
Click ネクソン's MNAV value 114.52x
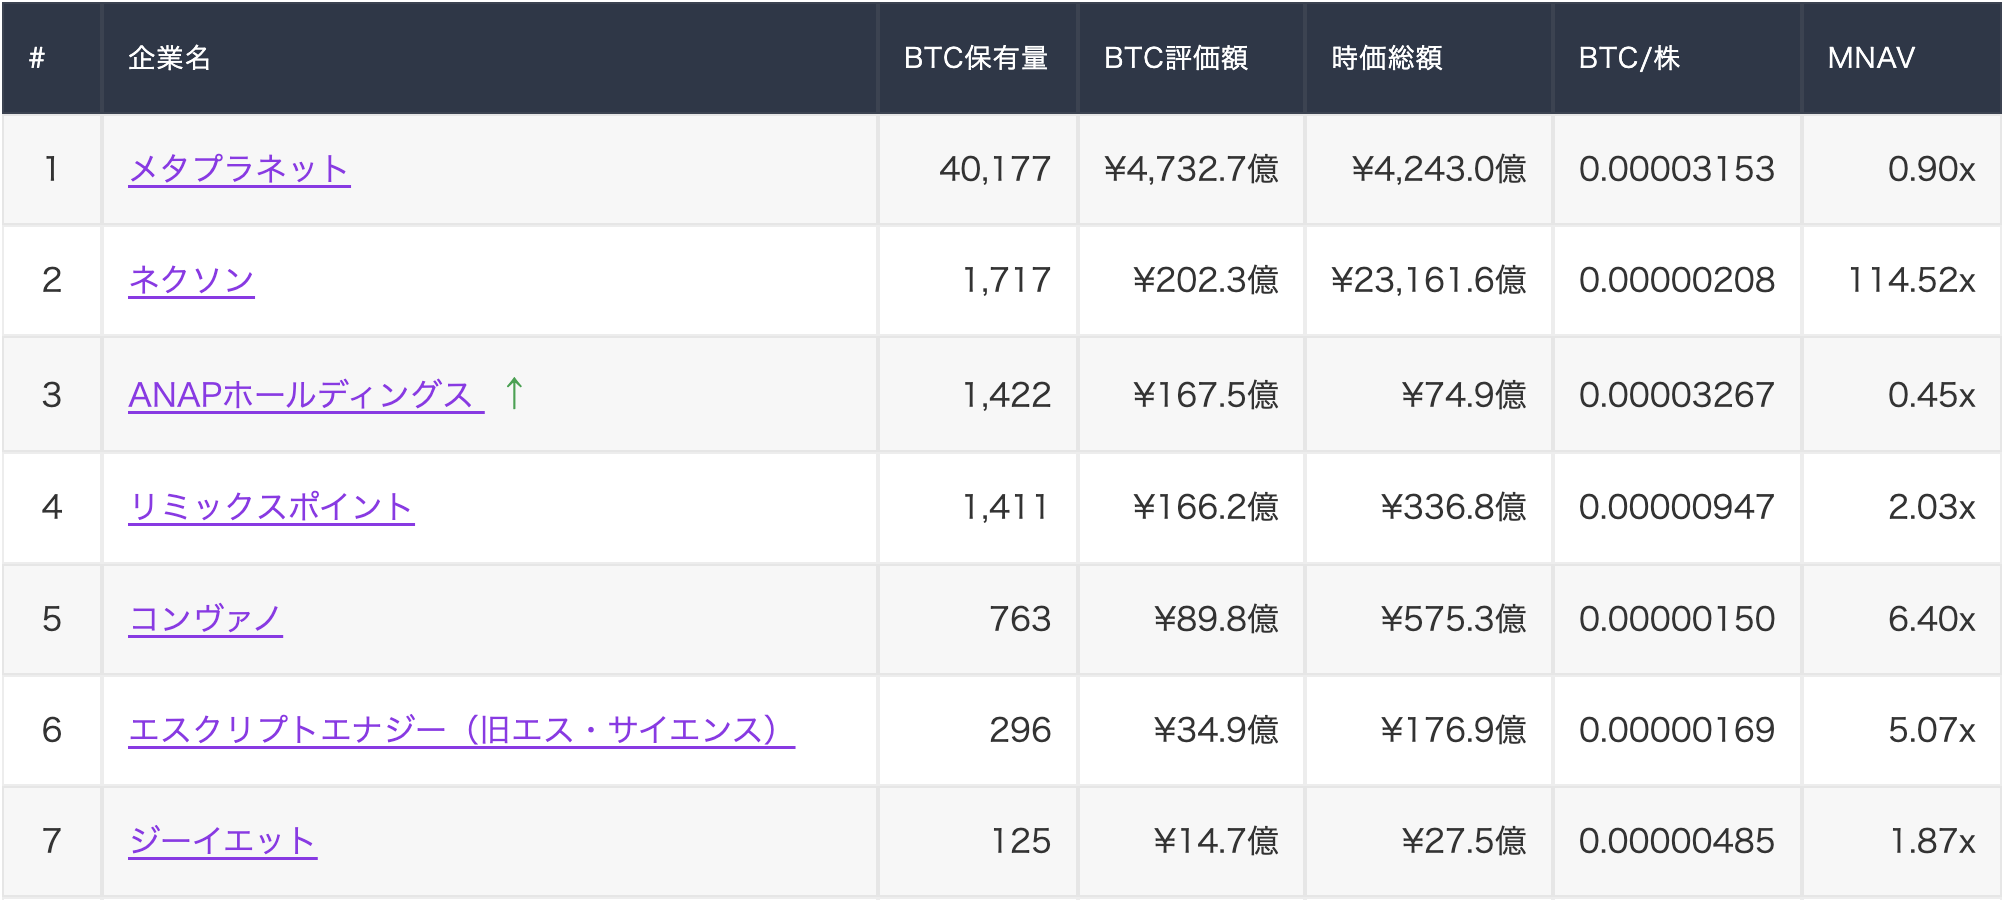tap(1911, 280)
